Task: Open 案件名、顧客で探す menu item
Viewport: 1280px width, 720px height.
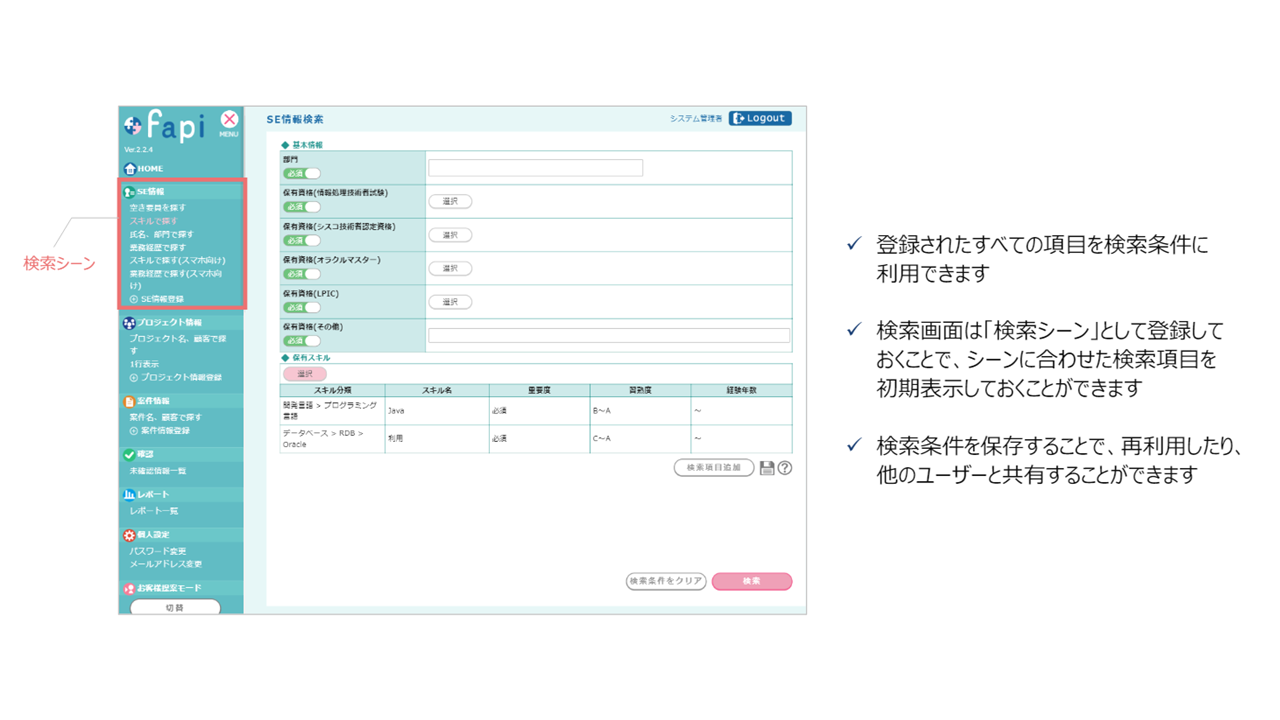Action: [x=165, y=418]
